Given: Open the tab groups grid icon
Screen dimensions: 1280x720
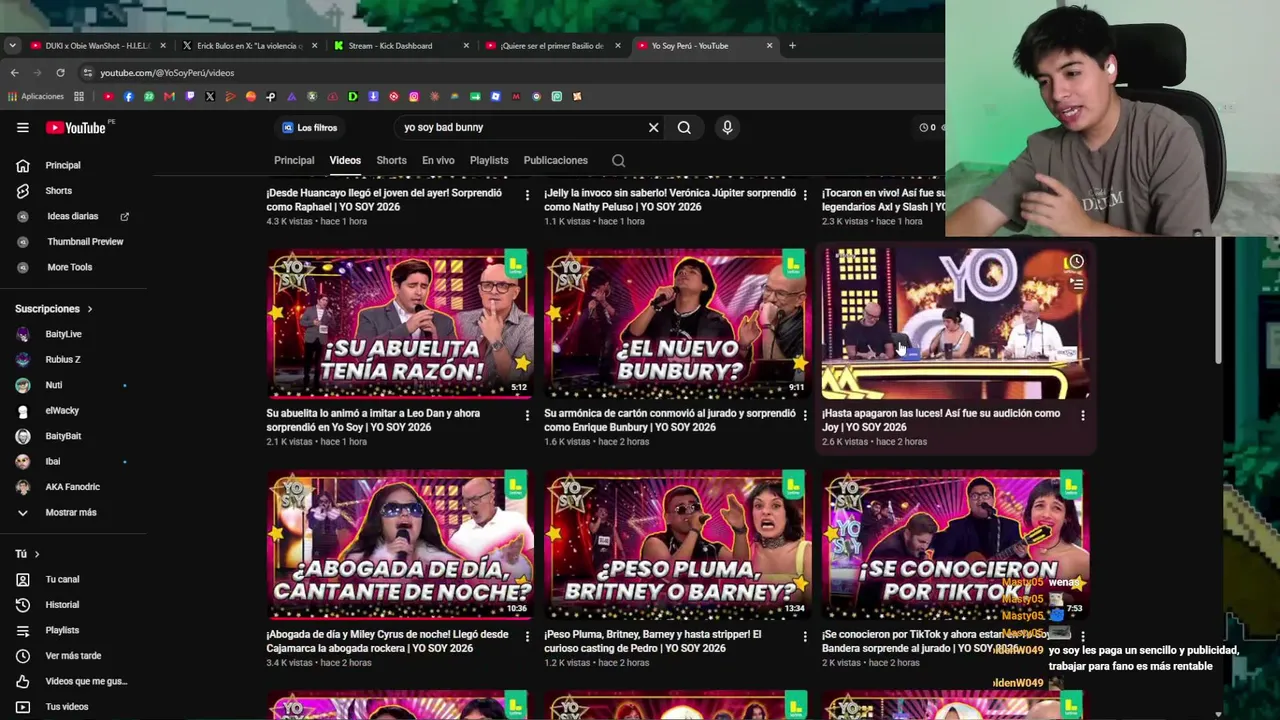Looking at the screenshot, I should click(x=79, y=97).
